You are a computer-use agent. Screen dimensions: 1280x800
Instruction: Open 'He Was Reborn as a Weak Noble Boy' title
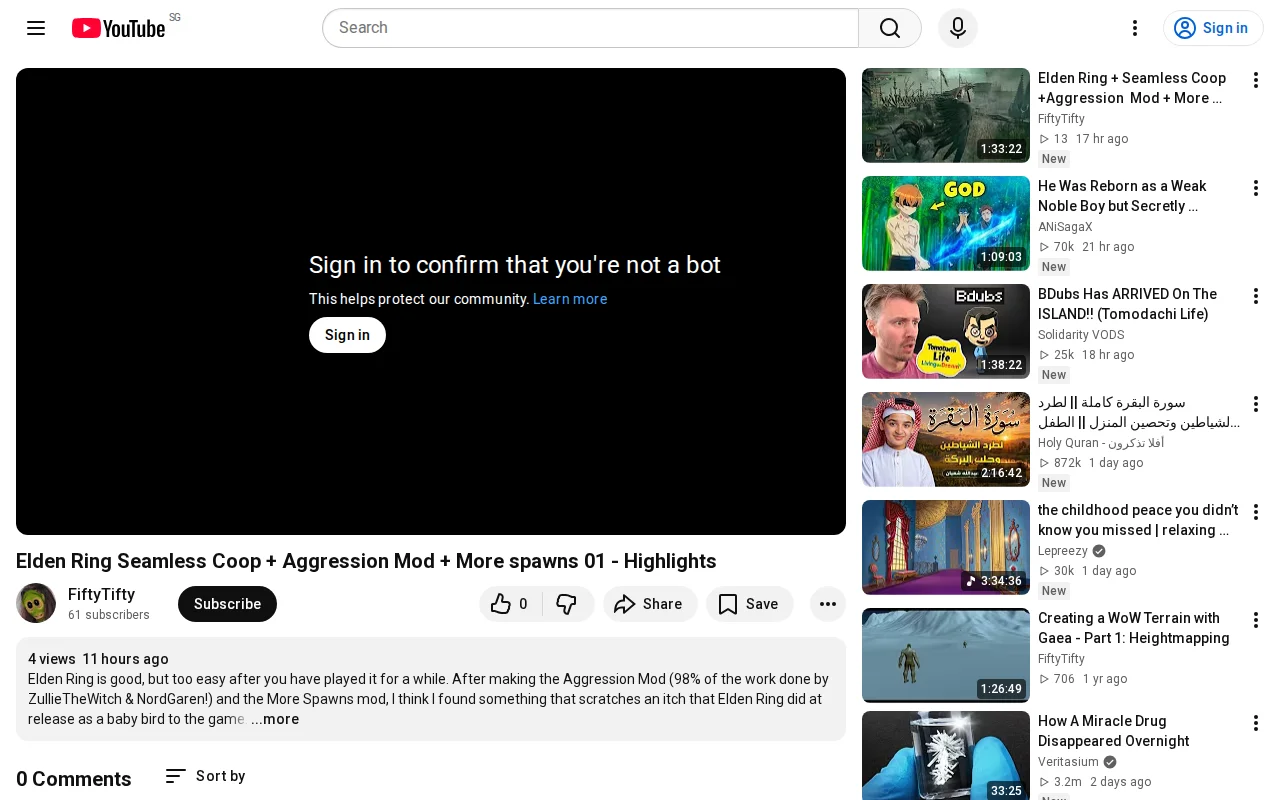(1122, 196)
